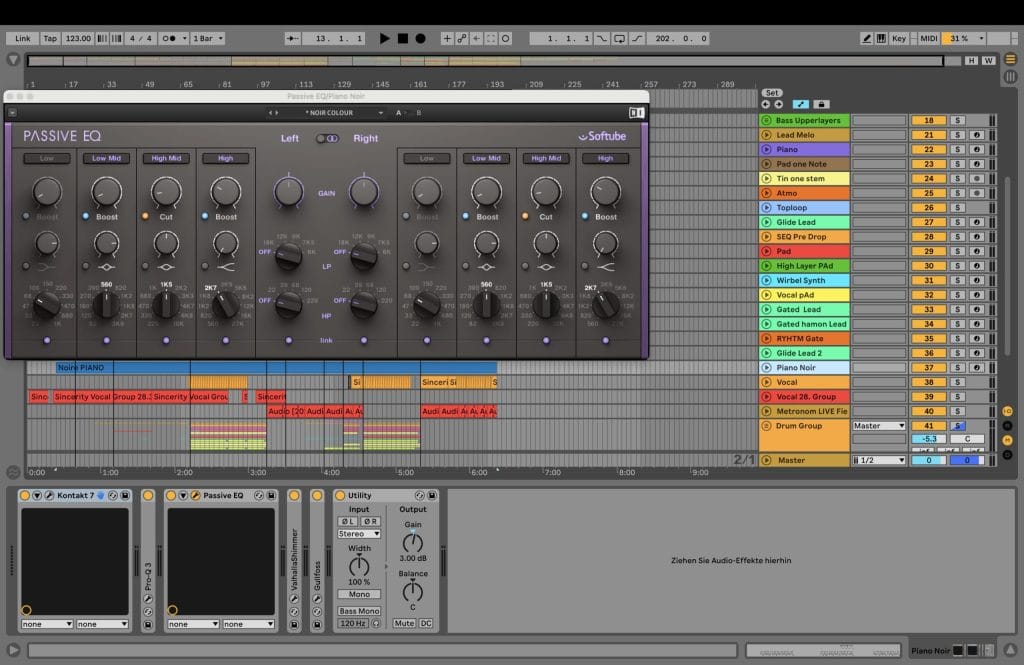
Task: Click the Kontakt 7 hot-swap preset icon
Action: click(x=113, y=495)
